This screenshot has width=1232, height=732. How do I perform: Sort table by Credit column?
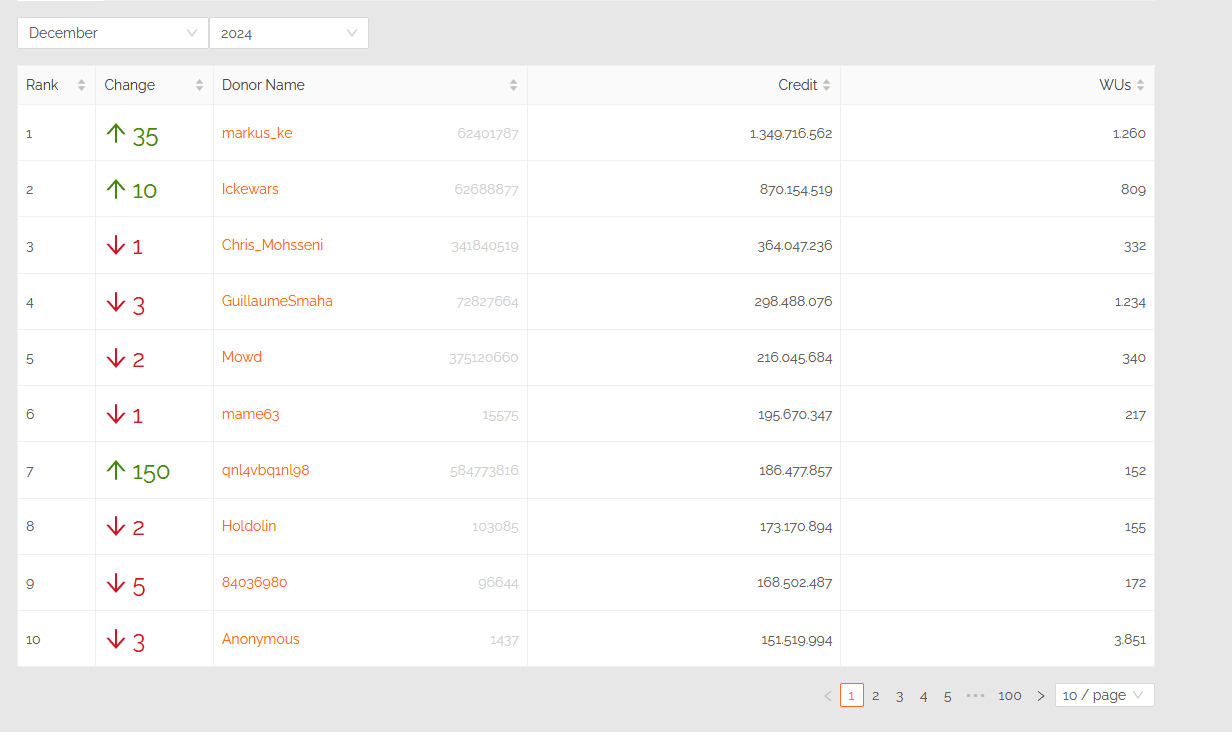(x=827, y=85)
